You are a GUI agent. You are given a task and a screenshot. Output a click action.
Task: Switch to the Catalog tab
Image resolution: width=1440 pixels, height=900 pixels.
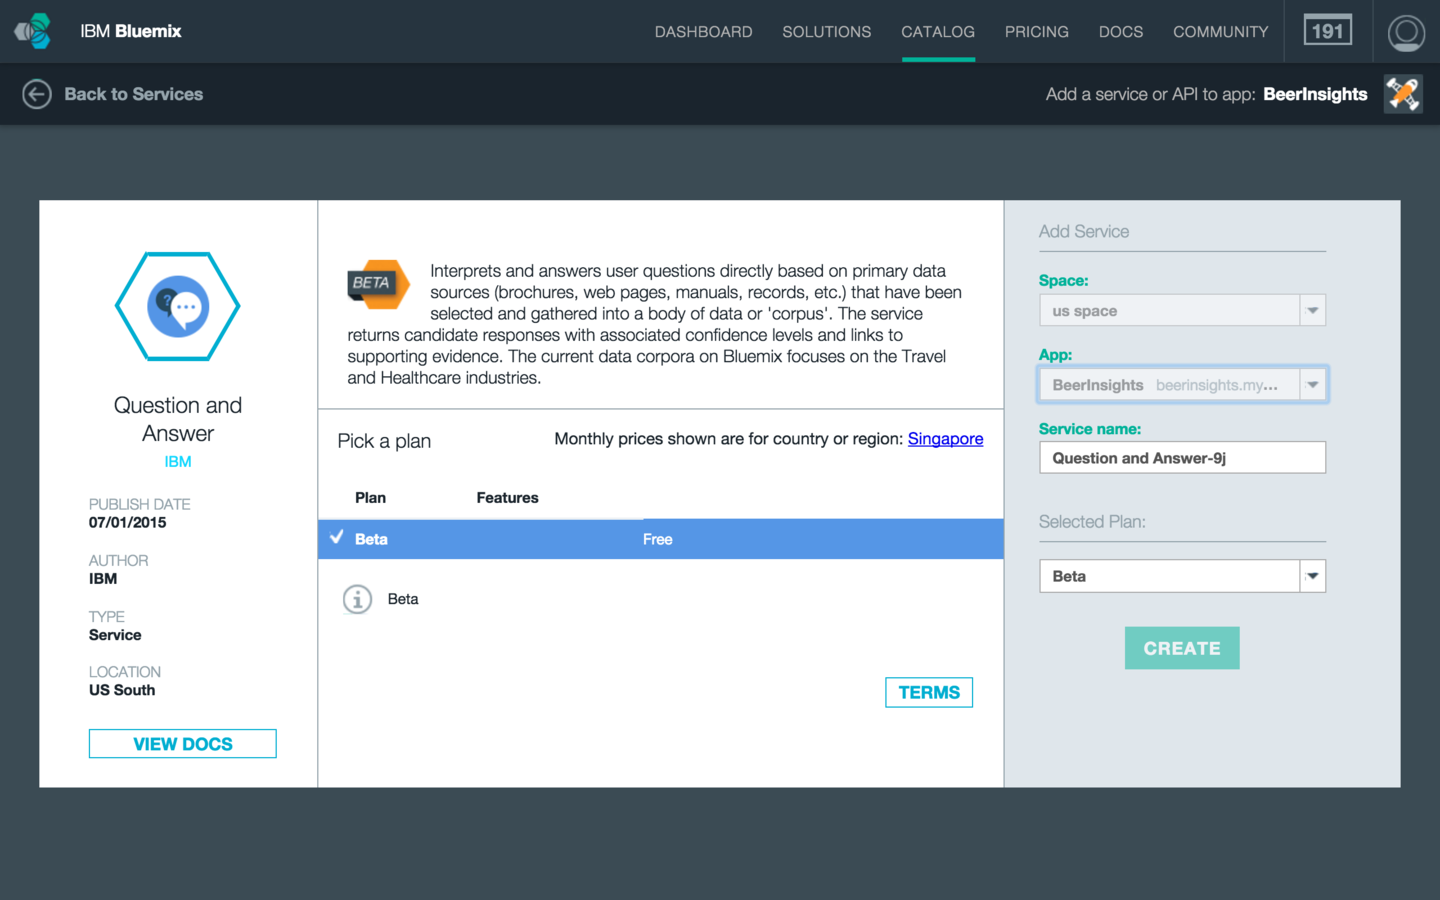(x=938, y=32)
